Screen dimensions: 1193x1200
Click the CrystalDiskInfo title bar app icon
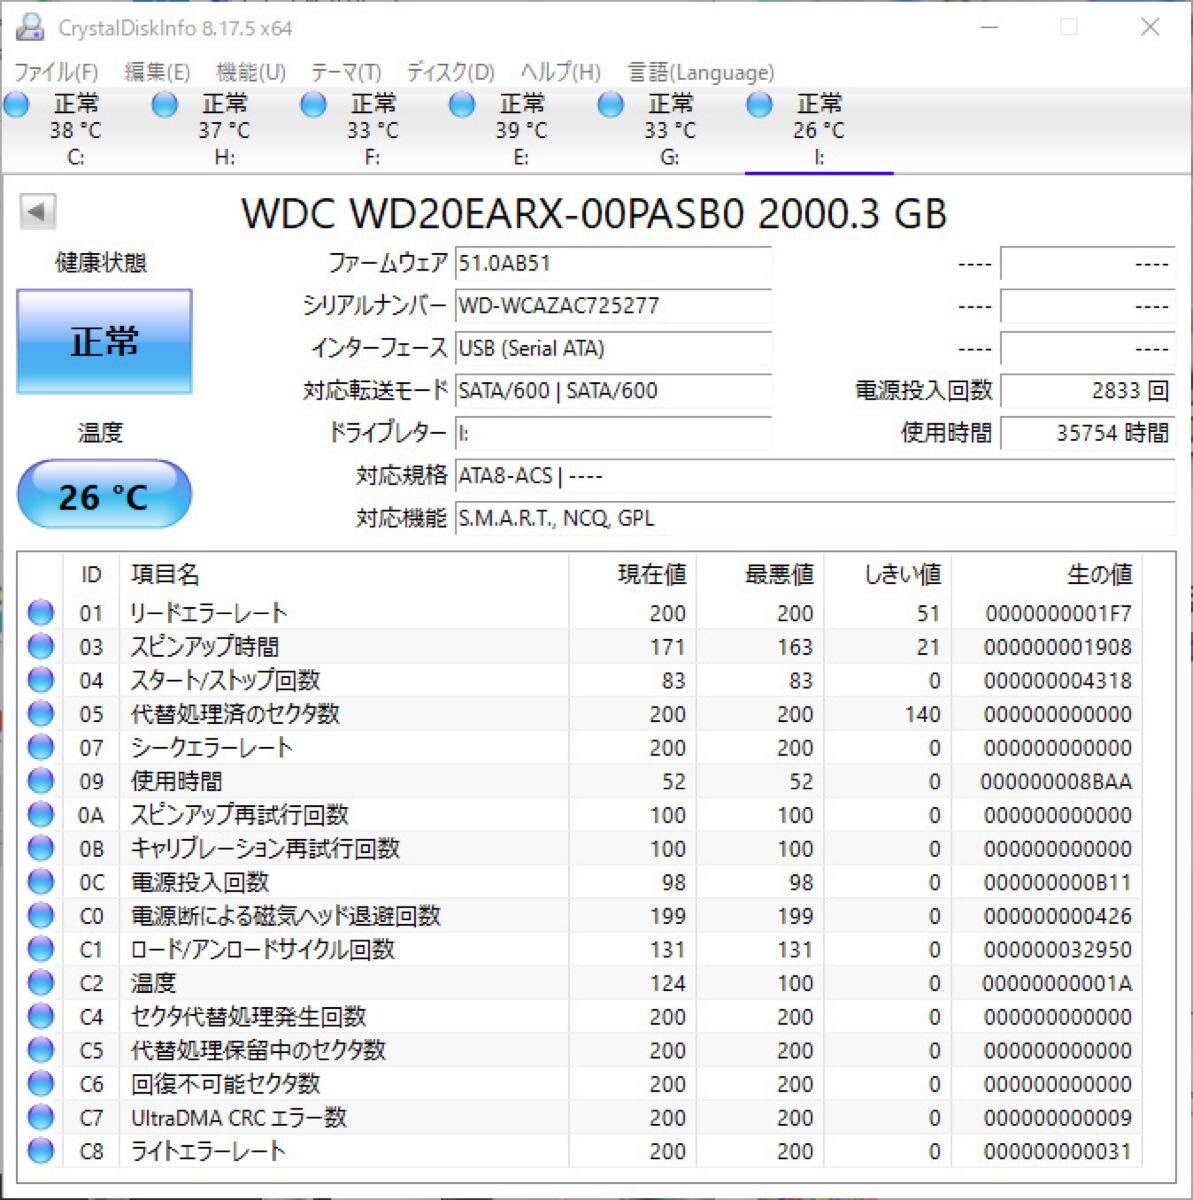pos(31,27)
